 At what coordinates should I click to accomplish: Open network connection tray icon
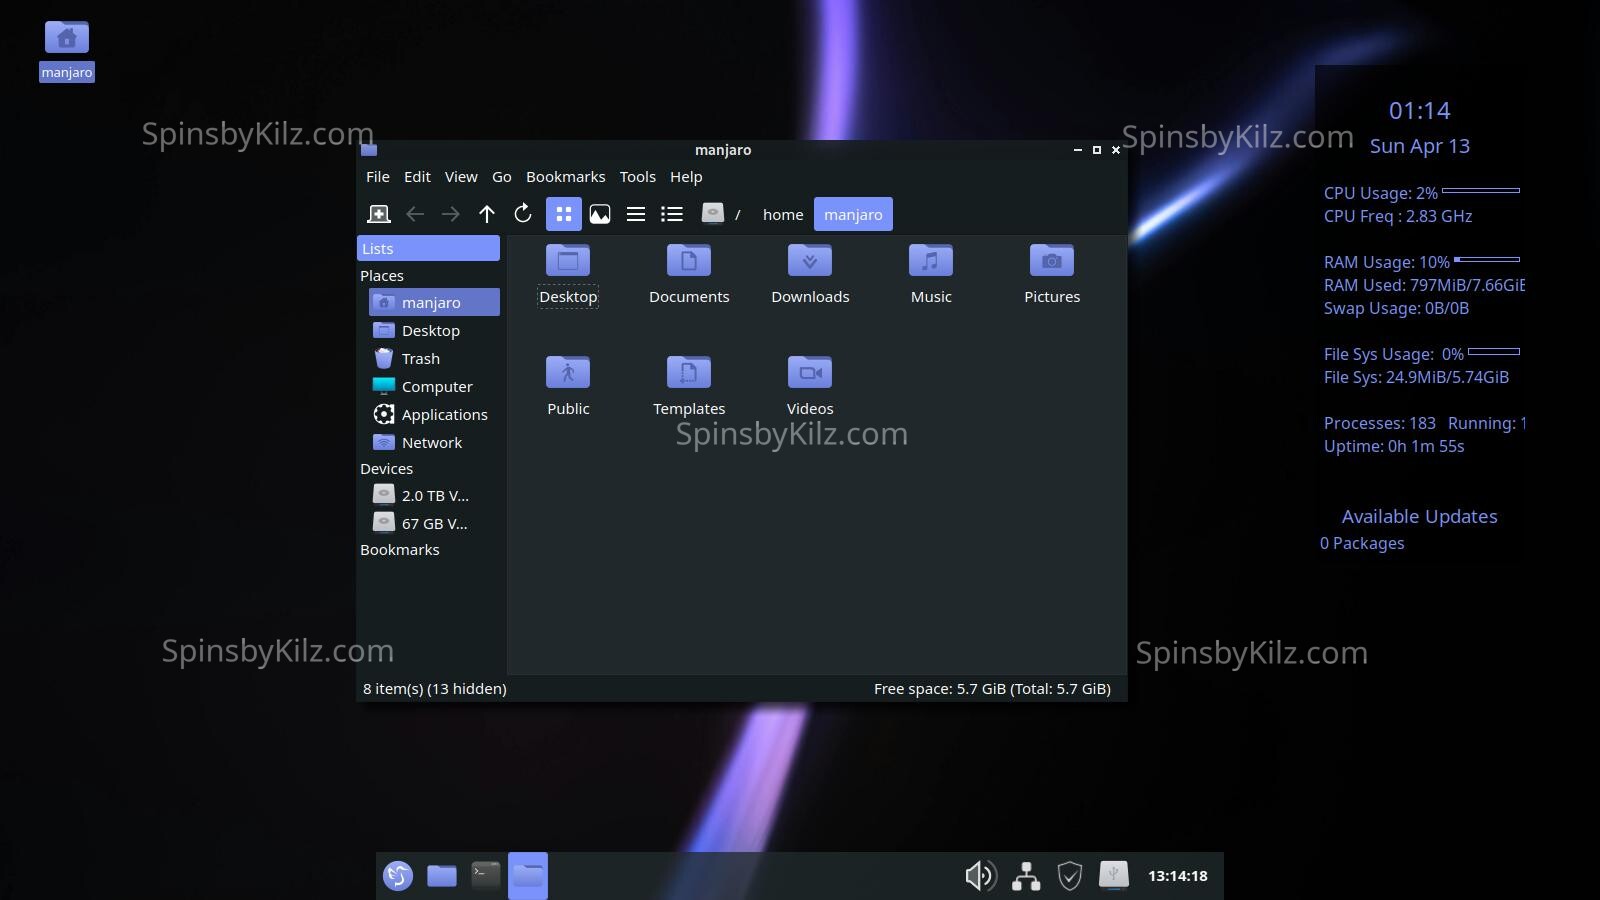tap(1026, 876)
